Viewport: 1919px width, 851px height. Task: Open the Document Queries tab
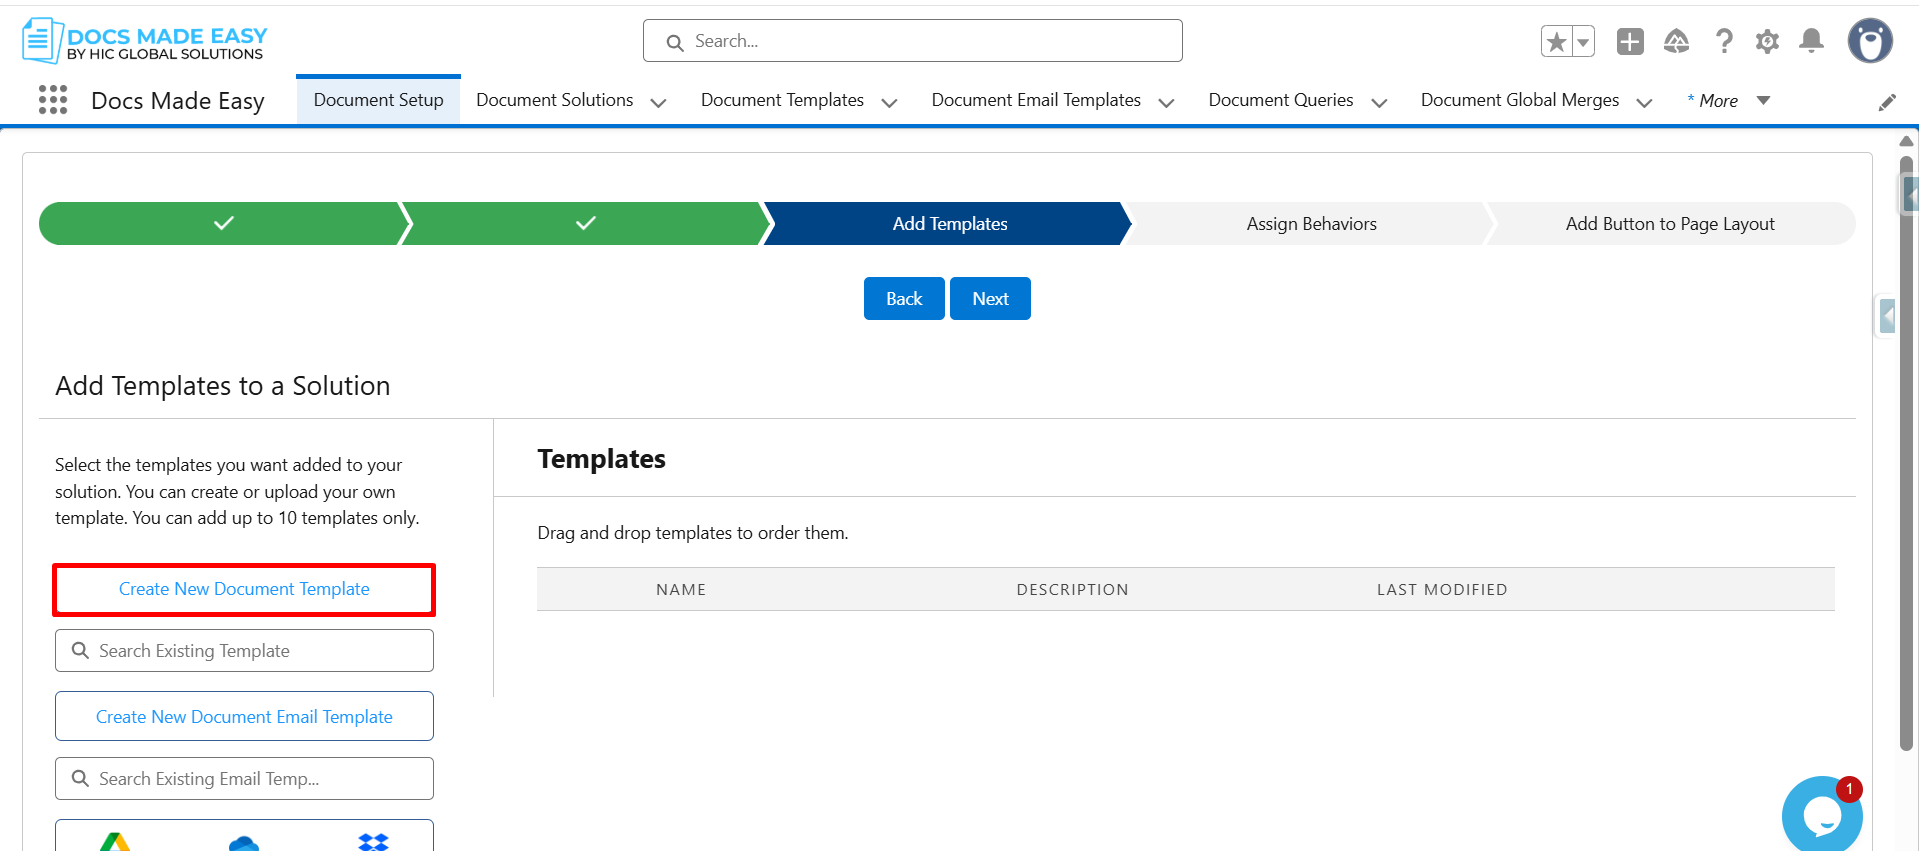(1281, 100)
